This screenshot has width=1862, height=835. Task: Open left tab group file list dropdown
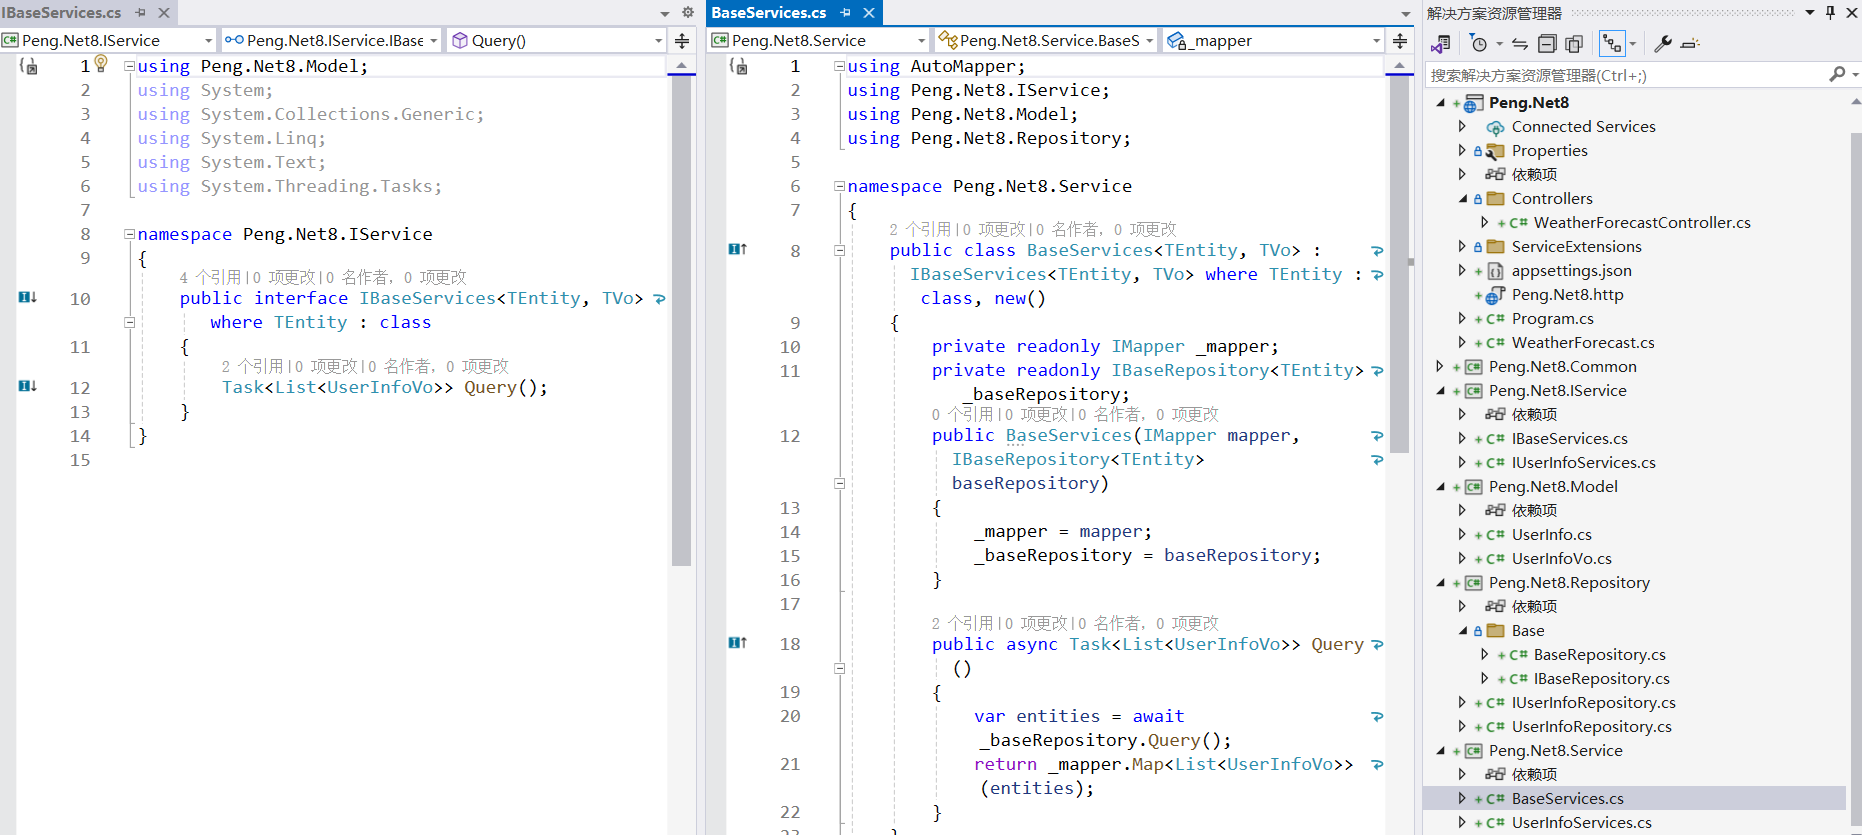point(665,14)
